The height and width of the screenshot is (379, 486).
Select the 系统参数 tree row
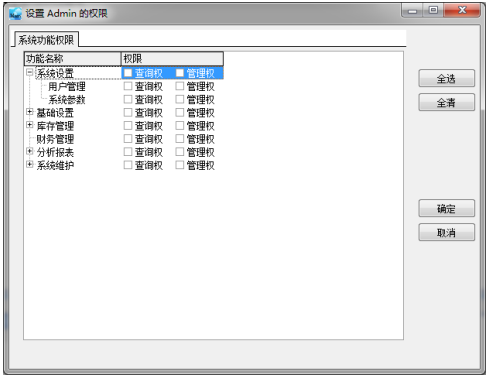67,100
